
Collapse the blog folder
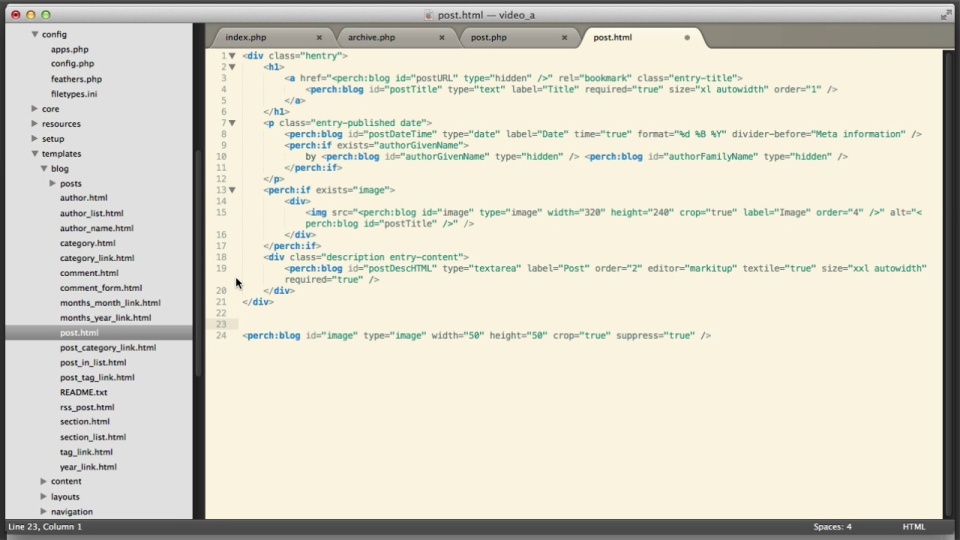point(44,168)
